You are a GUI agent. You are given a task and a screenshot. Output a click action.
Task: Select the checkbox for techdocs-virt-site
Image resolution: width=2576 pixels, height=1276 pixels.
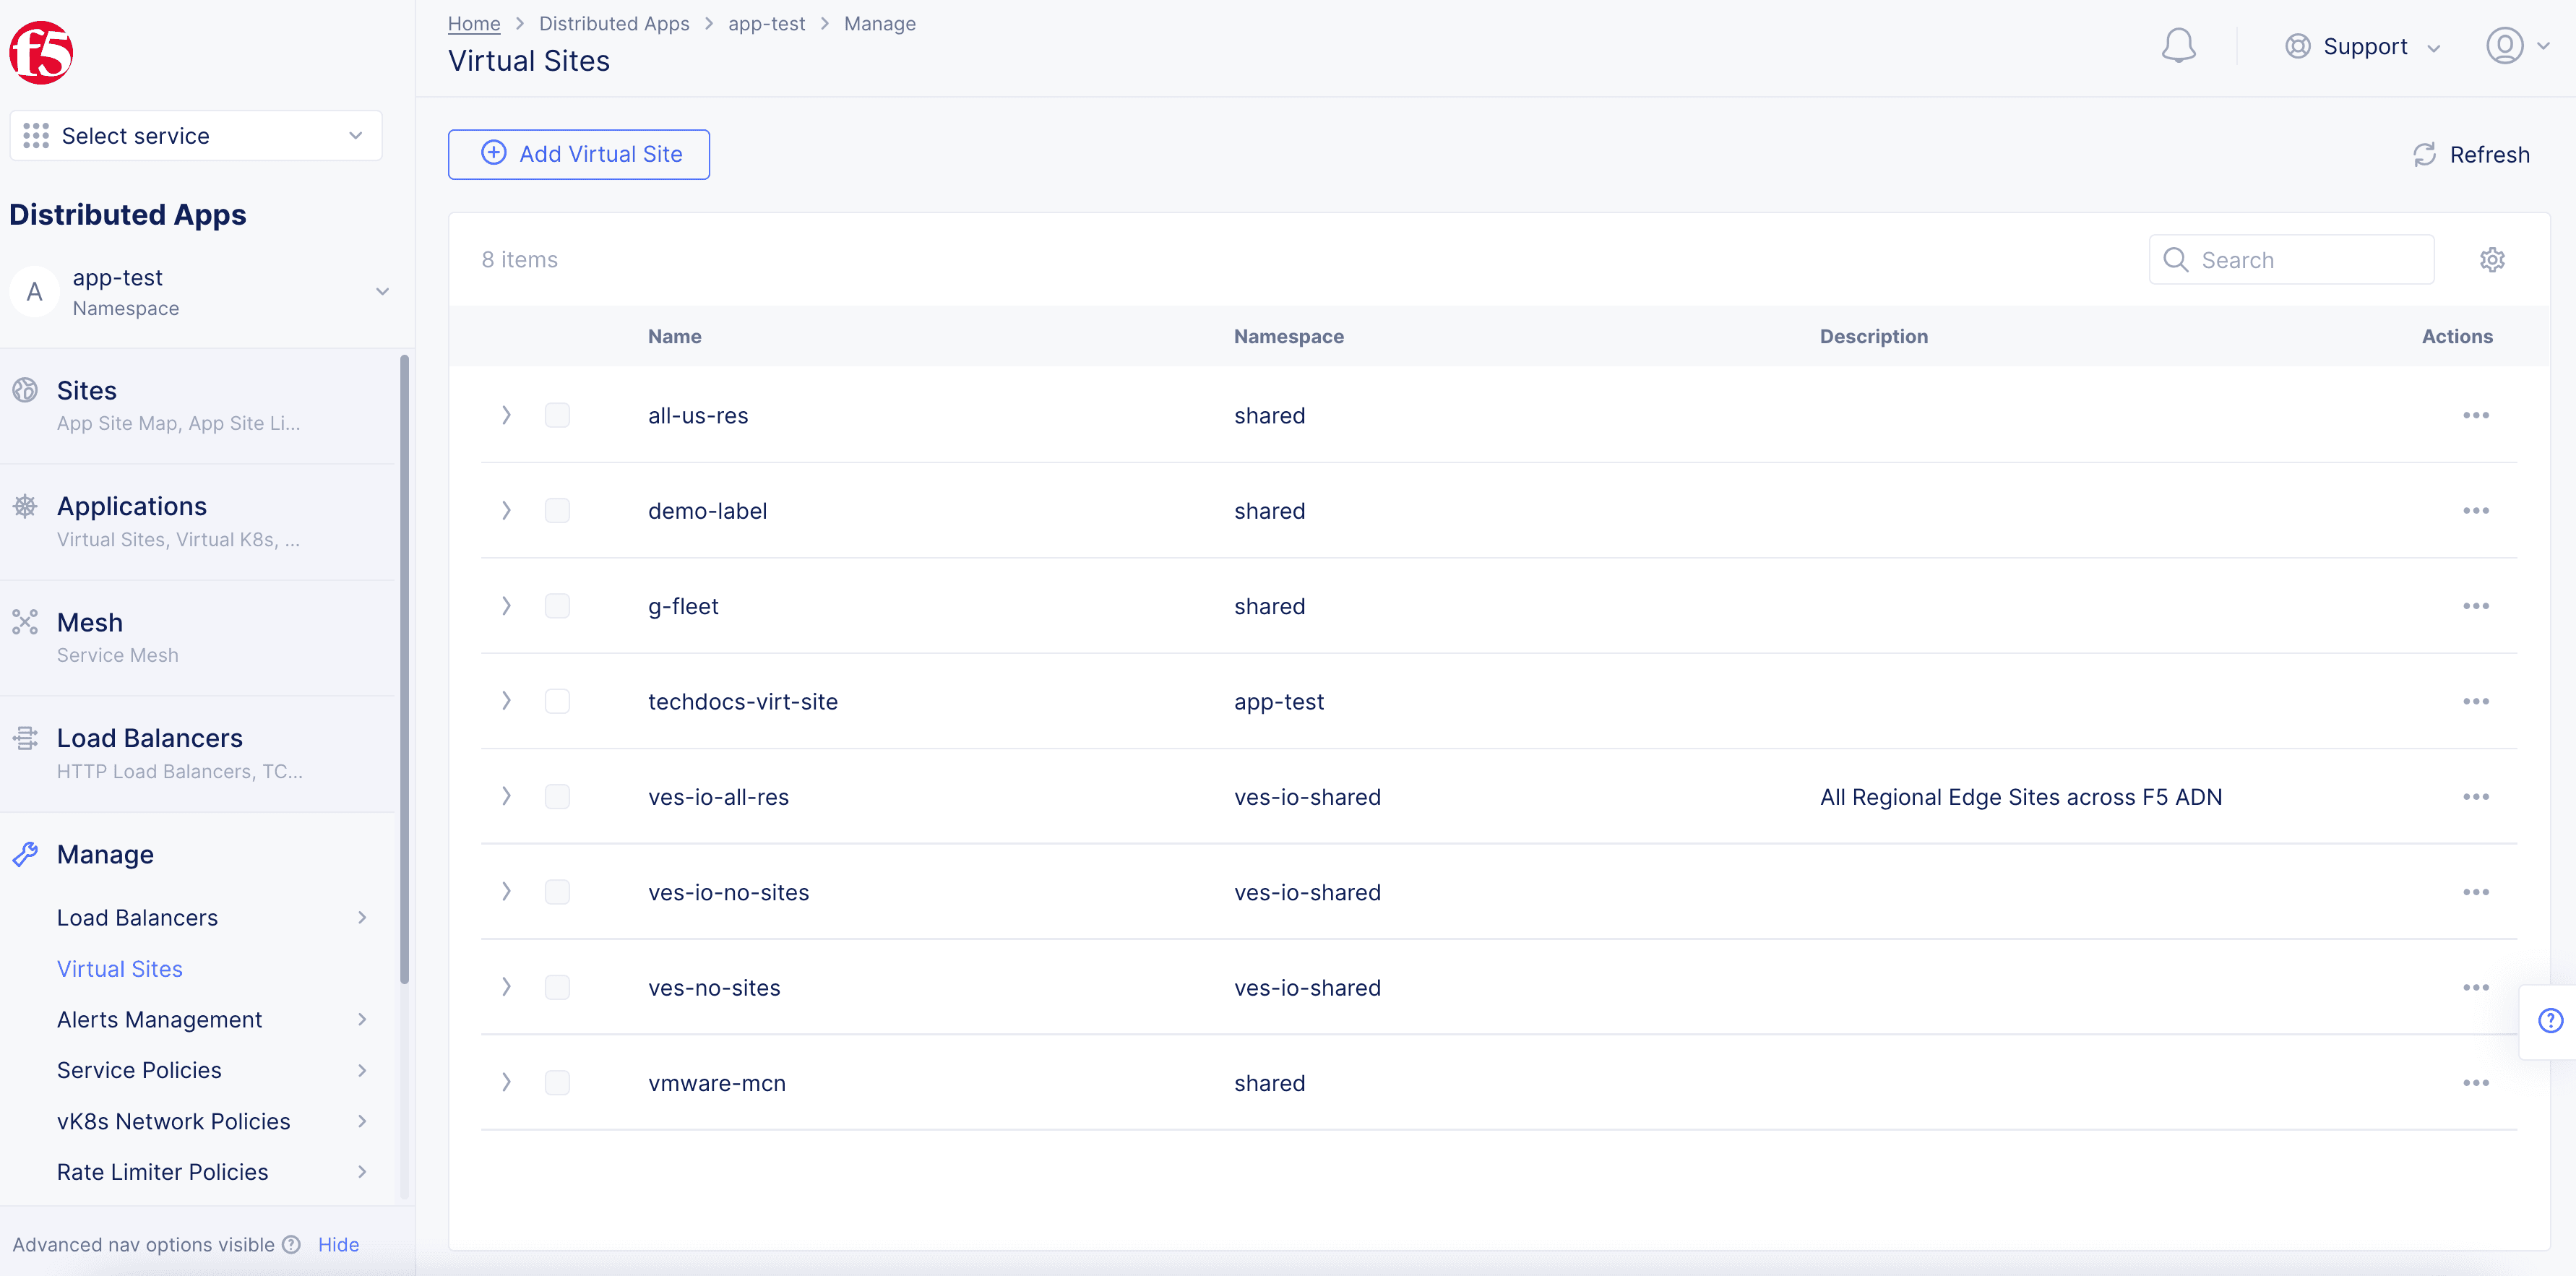click(559, 702)
